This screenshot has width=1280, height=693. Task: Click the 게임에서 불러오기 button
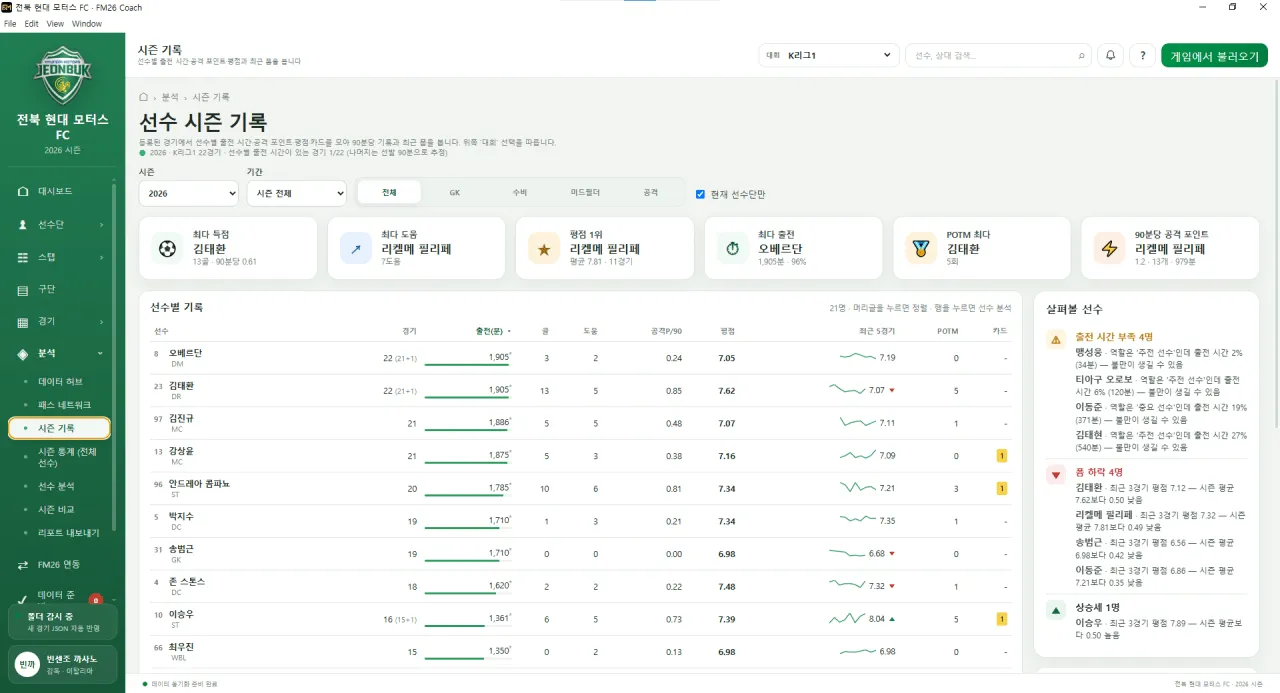[x=1214, y=56]
